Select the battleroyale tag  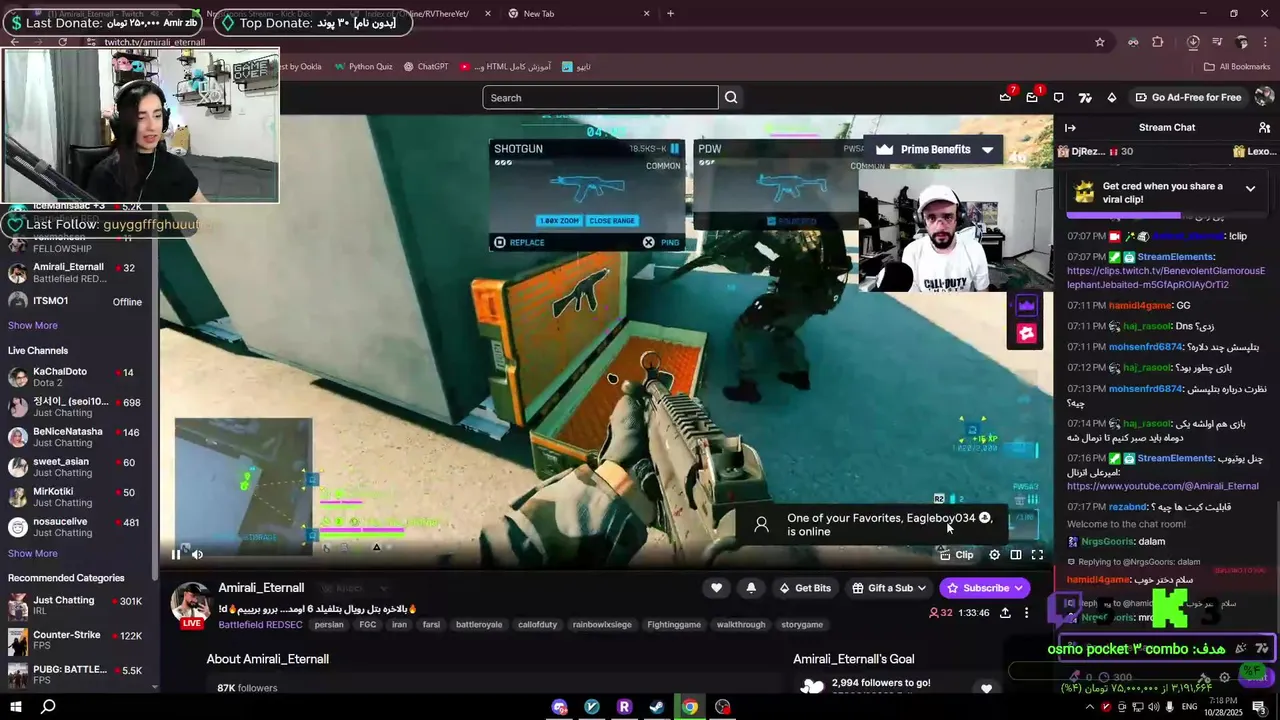pyautogui.click(x=478, y=625)
